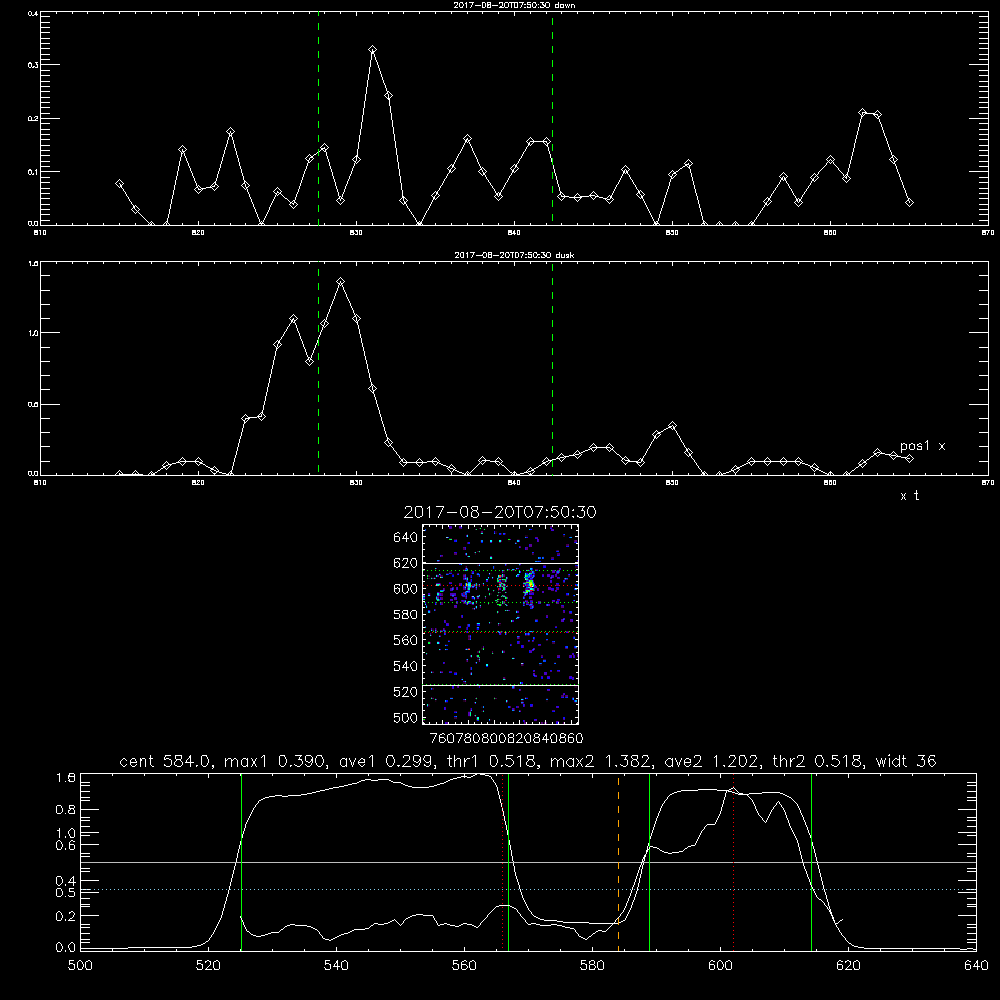Click the upper white horizontal line in image
Image resolution: width=1000 pixels, height=1000 pixels.
[x=501, y=563]
